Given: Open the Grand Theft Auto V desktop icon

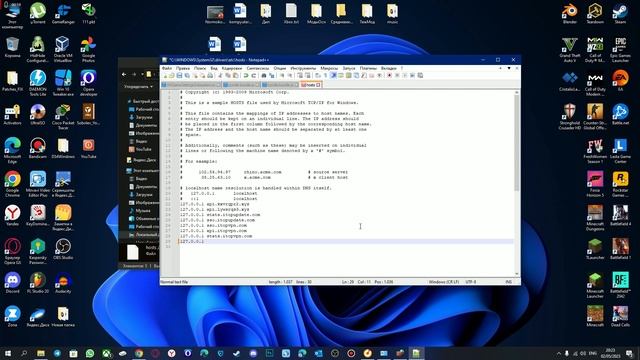Looking at the screenshot, I should click(569, 49).
